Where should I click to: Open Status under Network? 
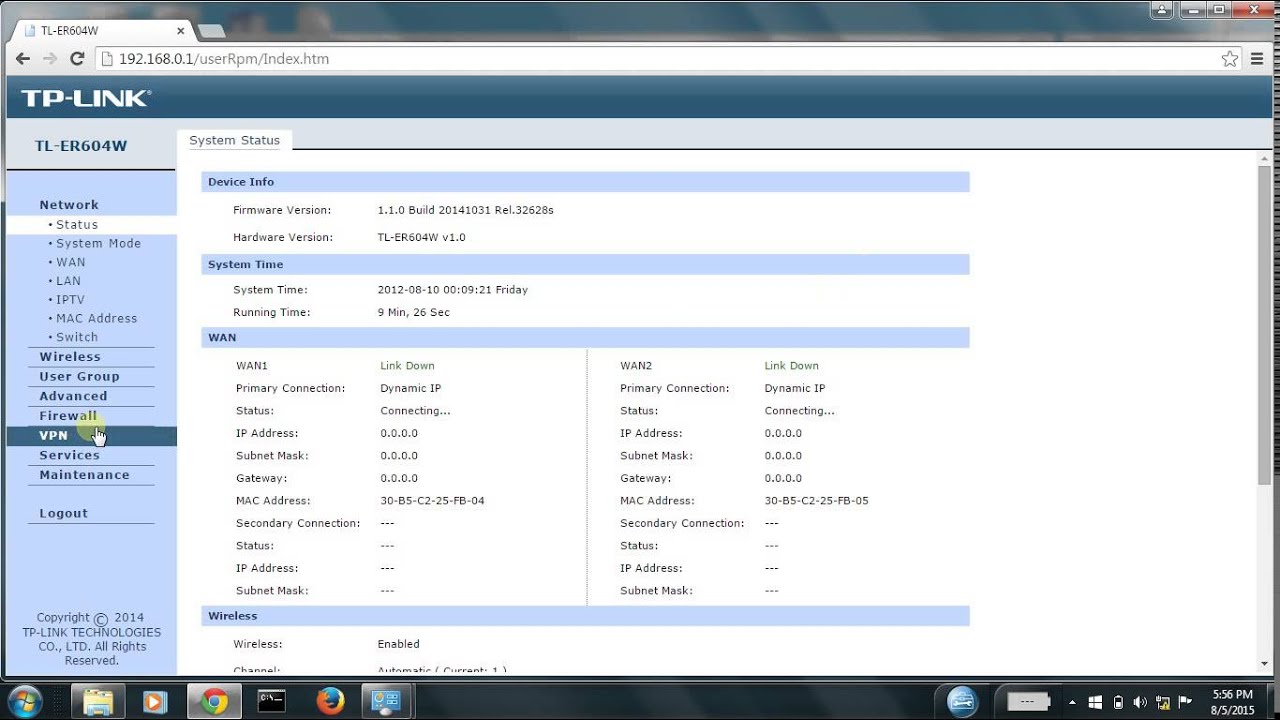coord(77,225)
